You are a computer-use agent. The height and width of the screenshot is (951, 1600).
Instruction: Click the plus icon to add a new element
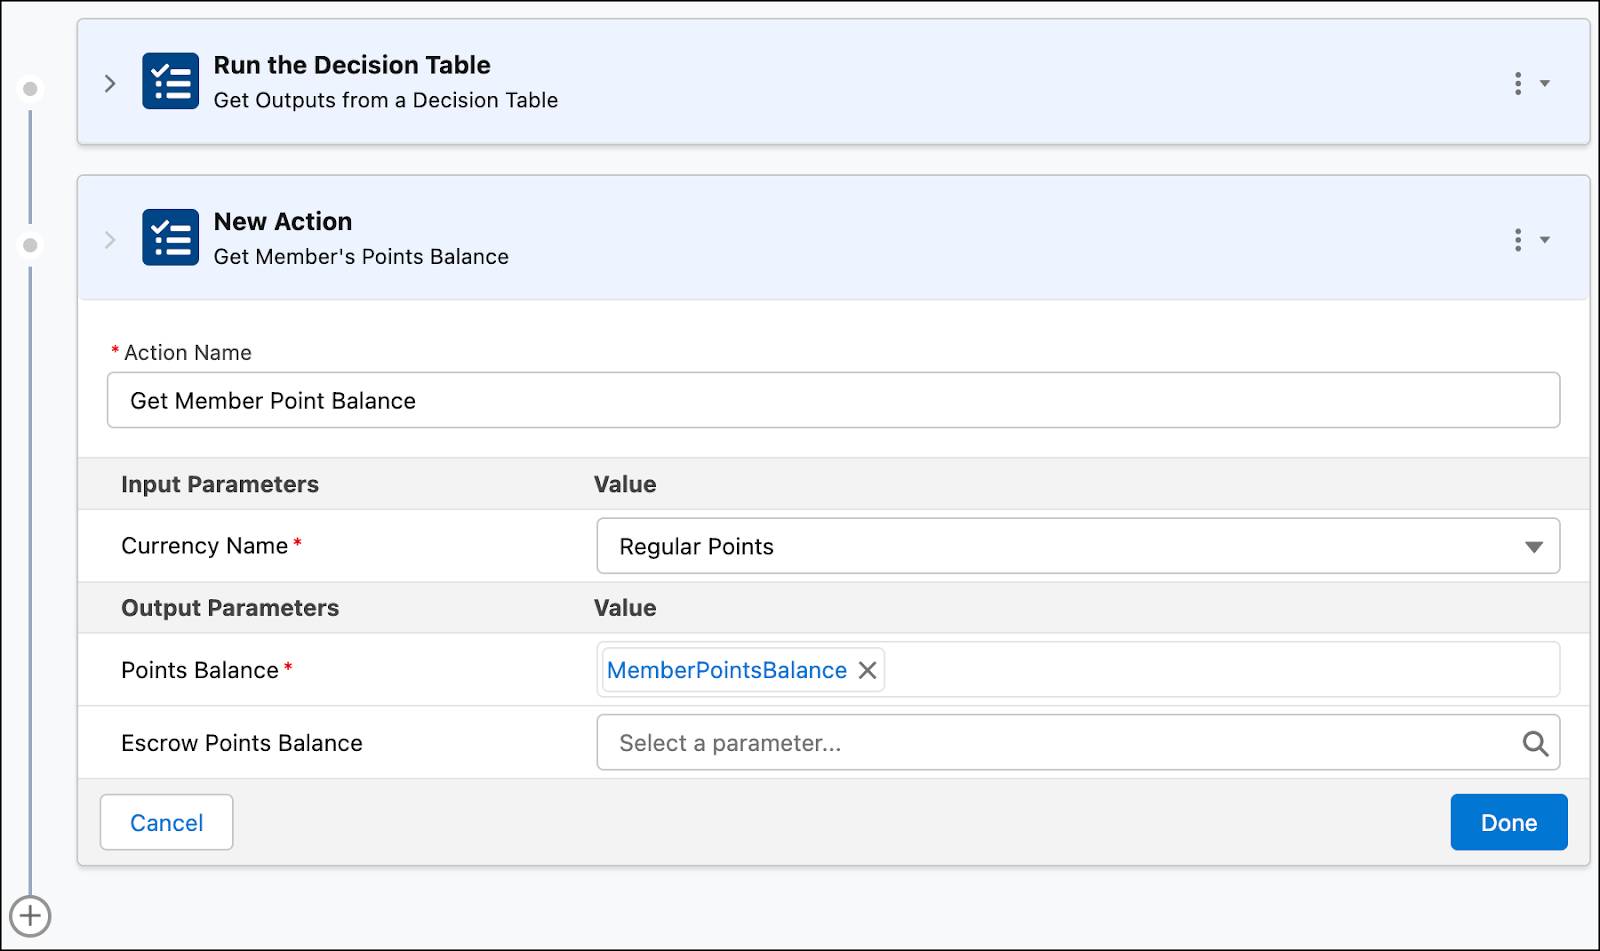click(32, 915)
